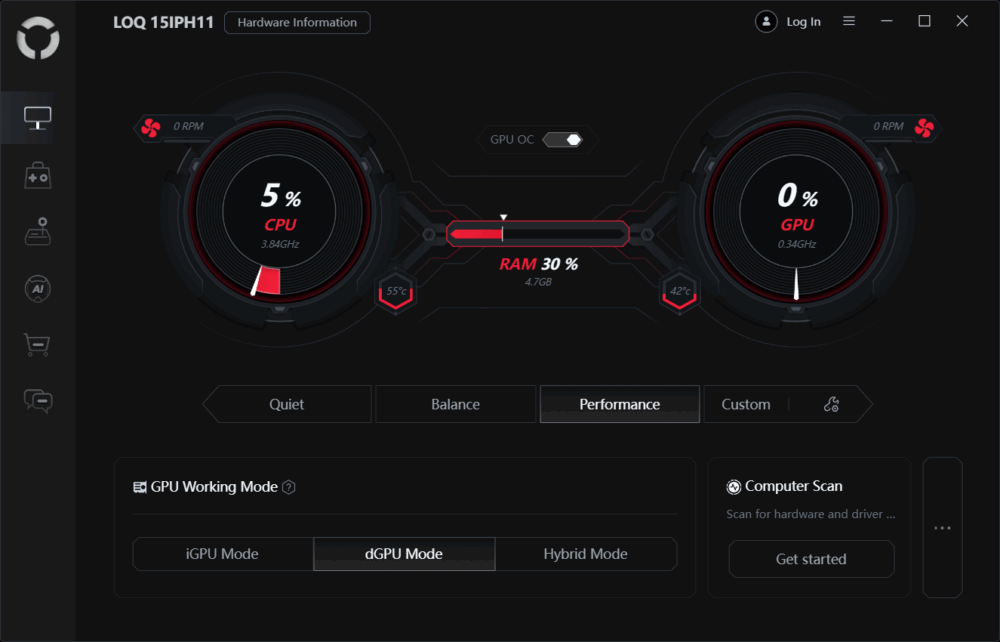This screenshot has width=1000, height=642.
Task: Open the joystick peripherals sidebar icon
Action: pos(38,231)
